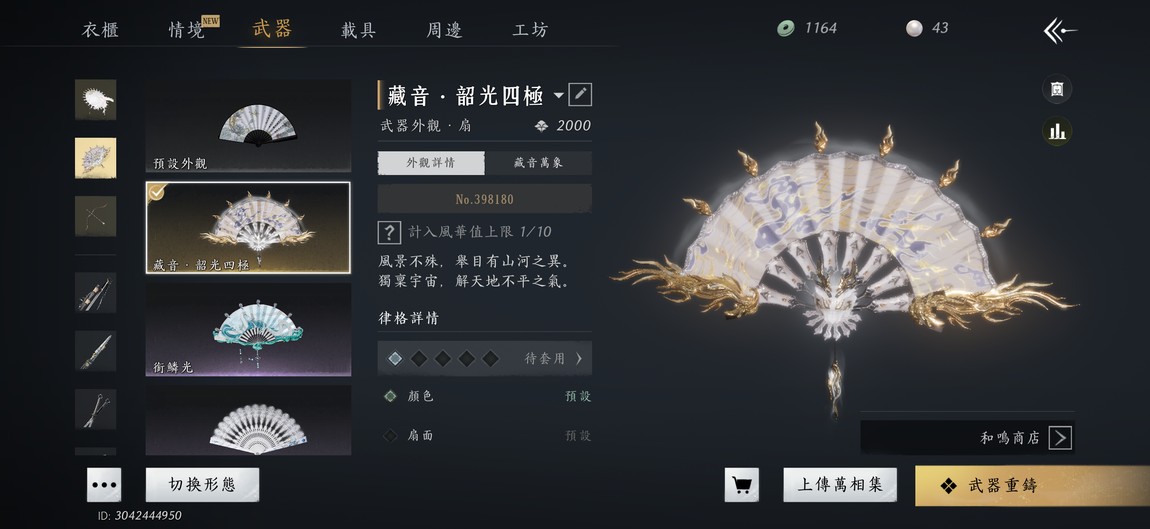Click the 切換形態 button
Image resolution: width=1150 pixels, height=529 pixels.
click(202, 485)
